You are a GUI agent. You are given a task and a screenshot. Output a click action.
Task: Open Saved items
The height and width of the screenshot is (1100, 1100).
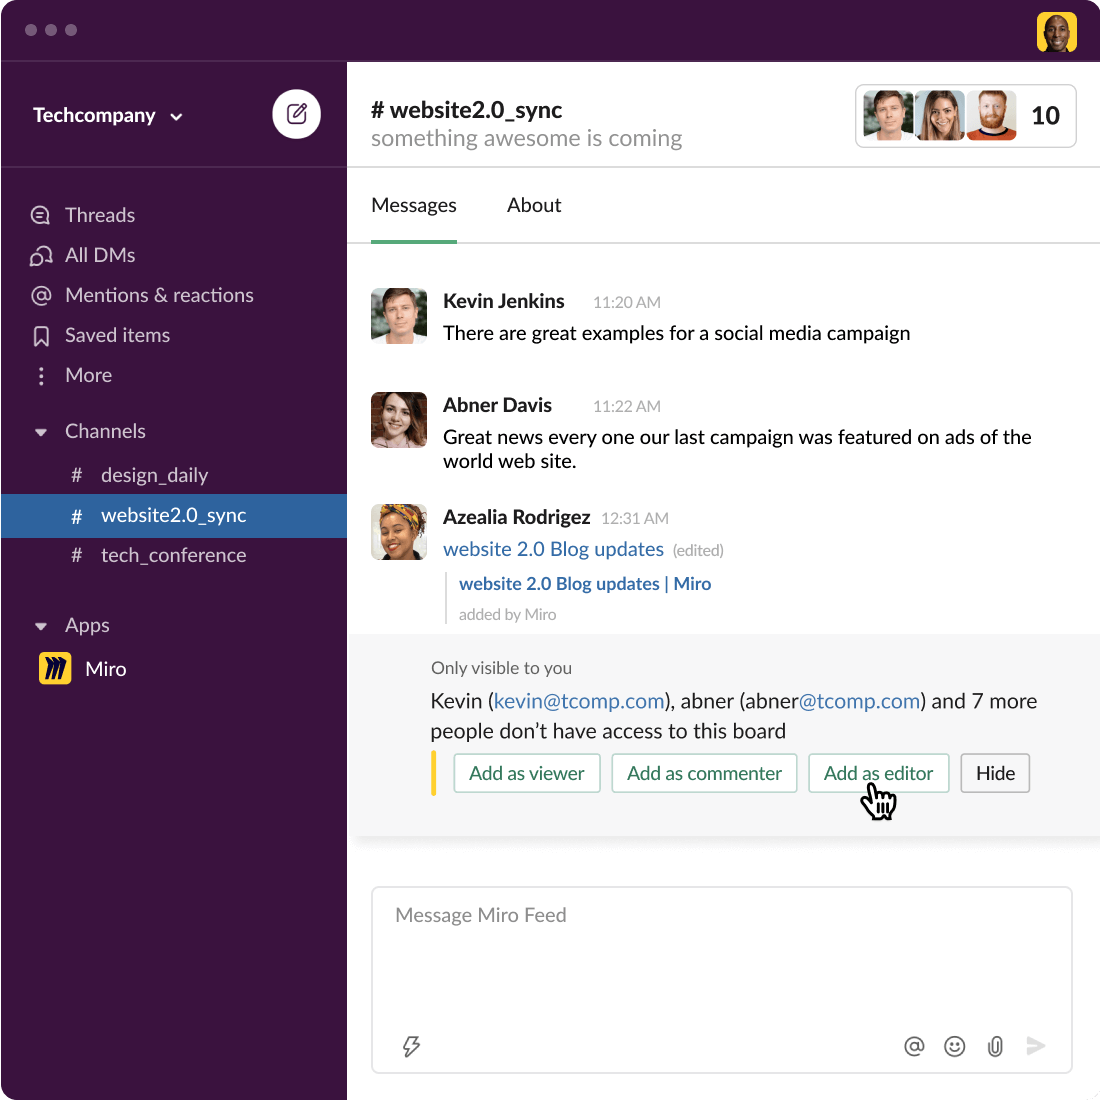[x=117, y=335]
